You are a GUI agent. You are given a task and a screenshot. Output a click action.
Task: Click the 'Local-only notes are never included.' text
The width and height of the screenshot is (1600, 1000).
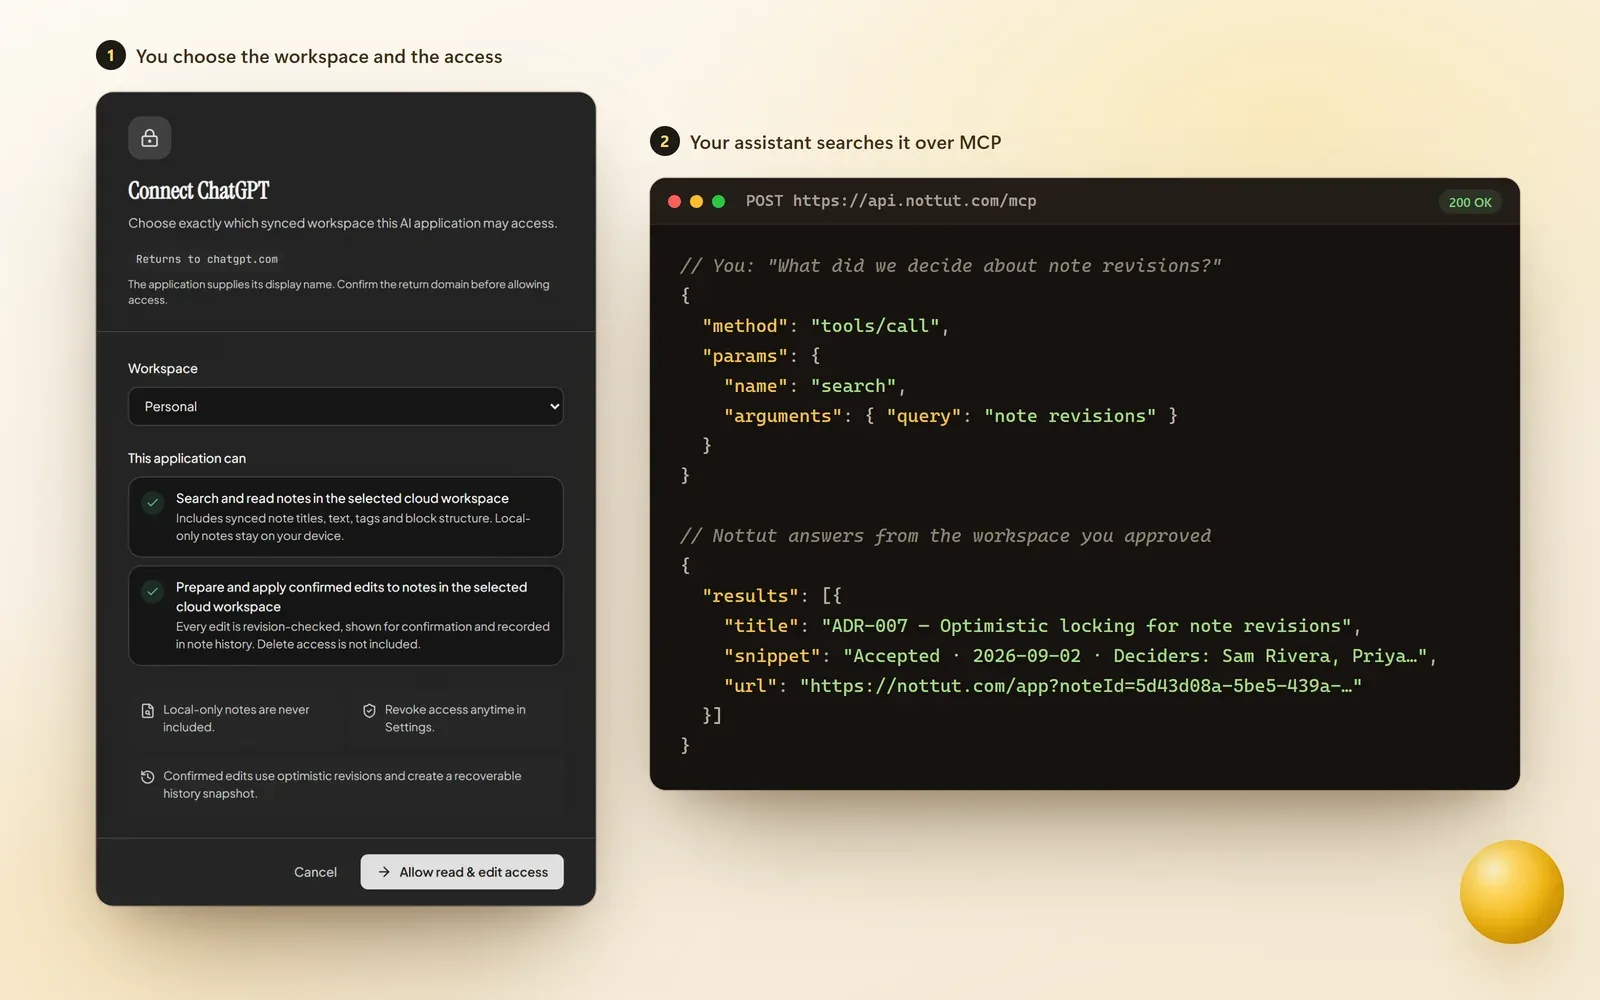click(236, 718)
